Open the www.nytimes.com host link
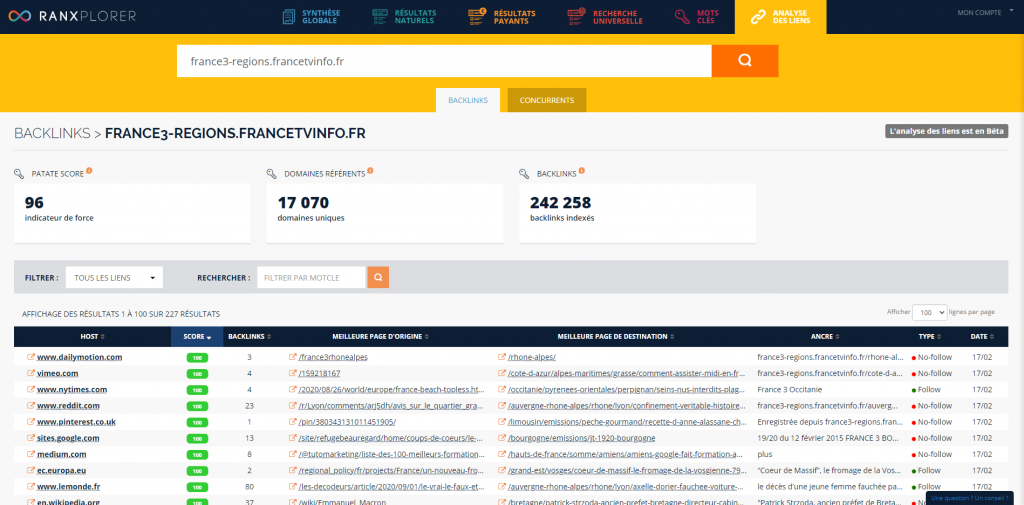Viewport: 1024px width, 505px height. (x=72, y=389)
